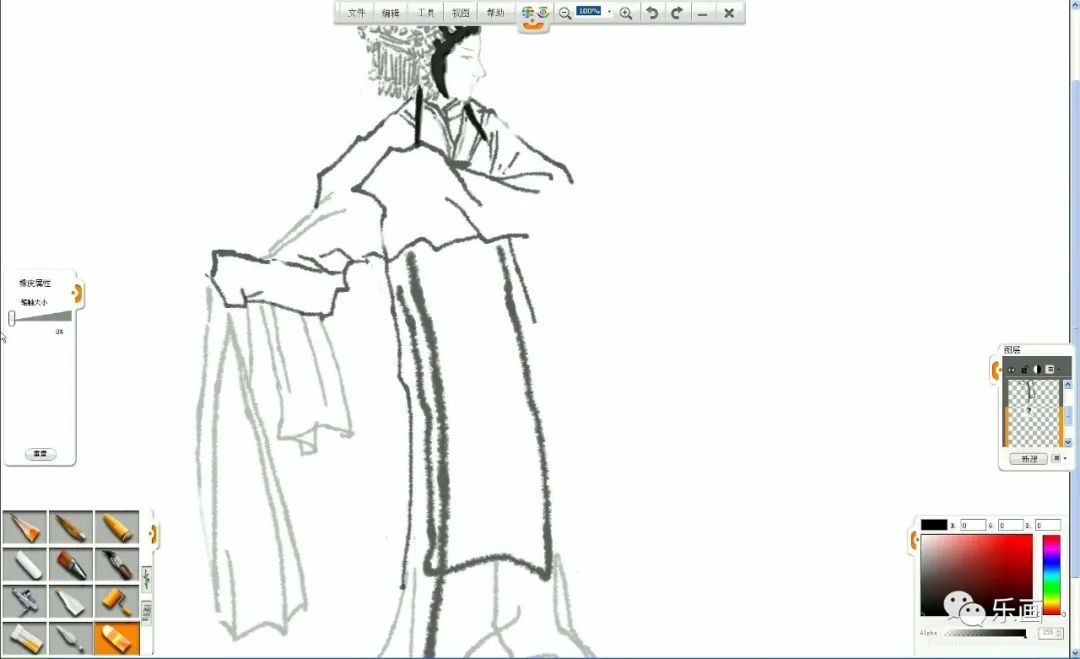
Task: Open the 文件 menu
Action: [356, 13]
